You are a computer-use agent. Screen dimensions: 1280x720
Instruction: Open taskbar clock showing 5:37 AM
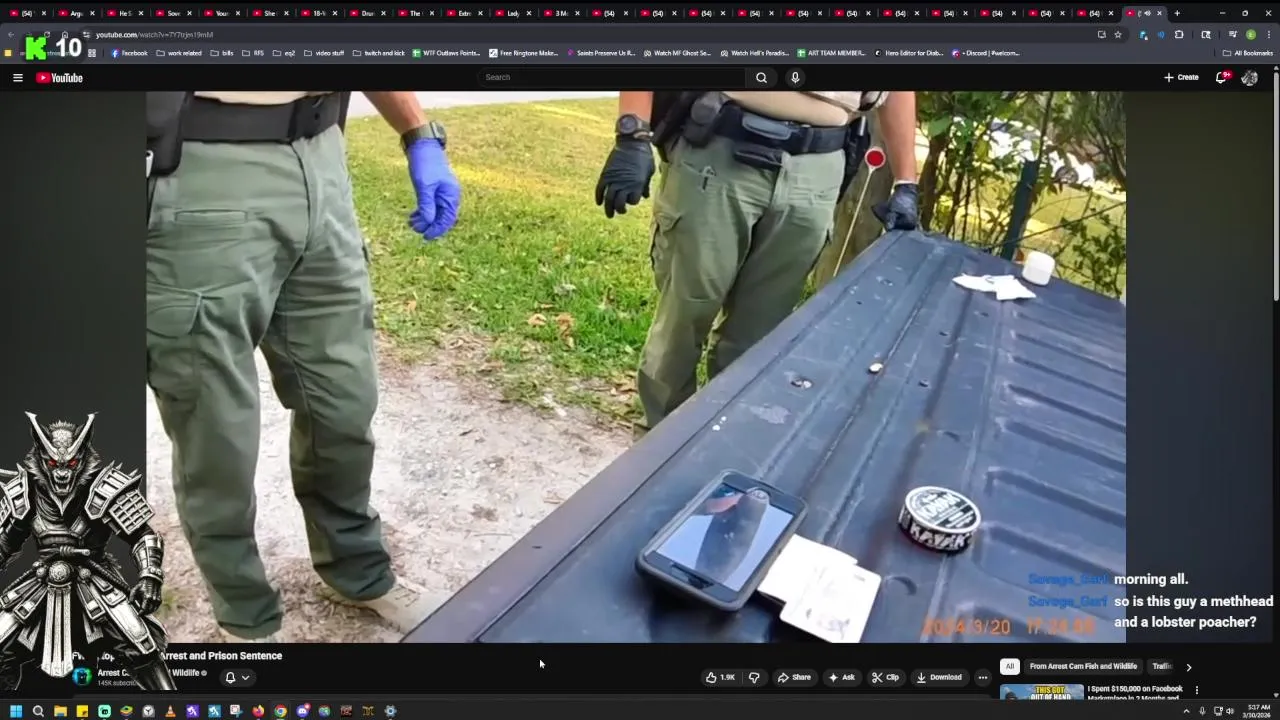[x=1256, y=711]
